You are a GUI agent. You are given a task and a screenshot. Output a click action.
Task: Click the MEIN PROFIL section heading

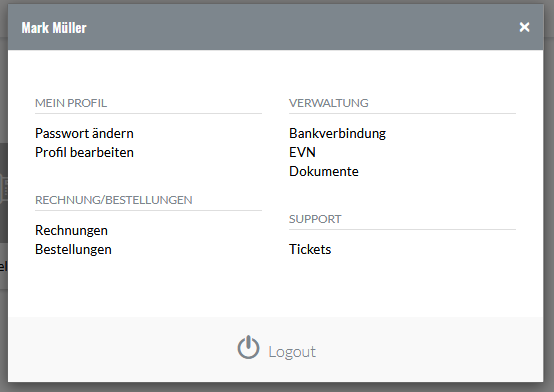(x=71, y=103)
